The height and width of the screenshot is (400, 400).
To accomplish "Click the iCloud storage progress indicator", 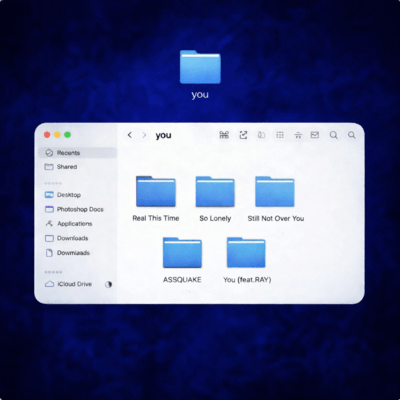I will [x=108, y=284].
